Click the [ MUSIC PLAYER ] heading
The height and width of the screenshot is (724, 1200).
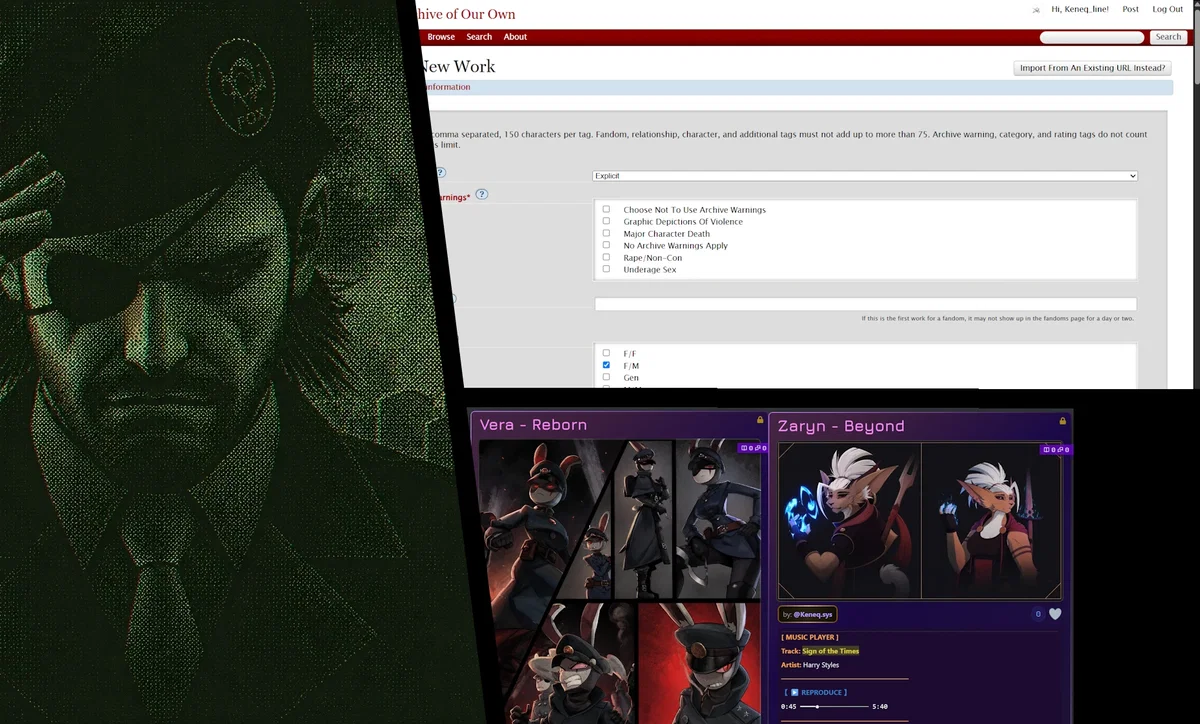tap(810, 637)
